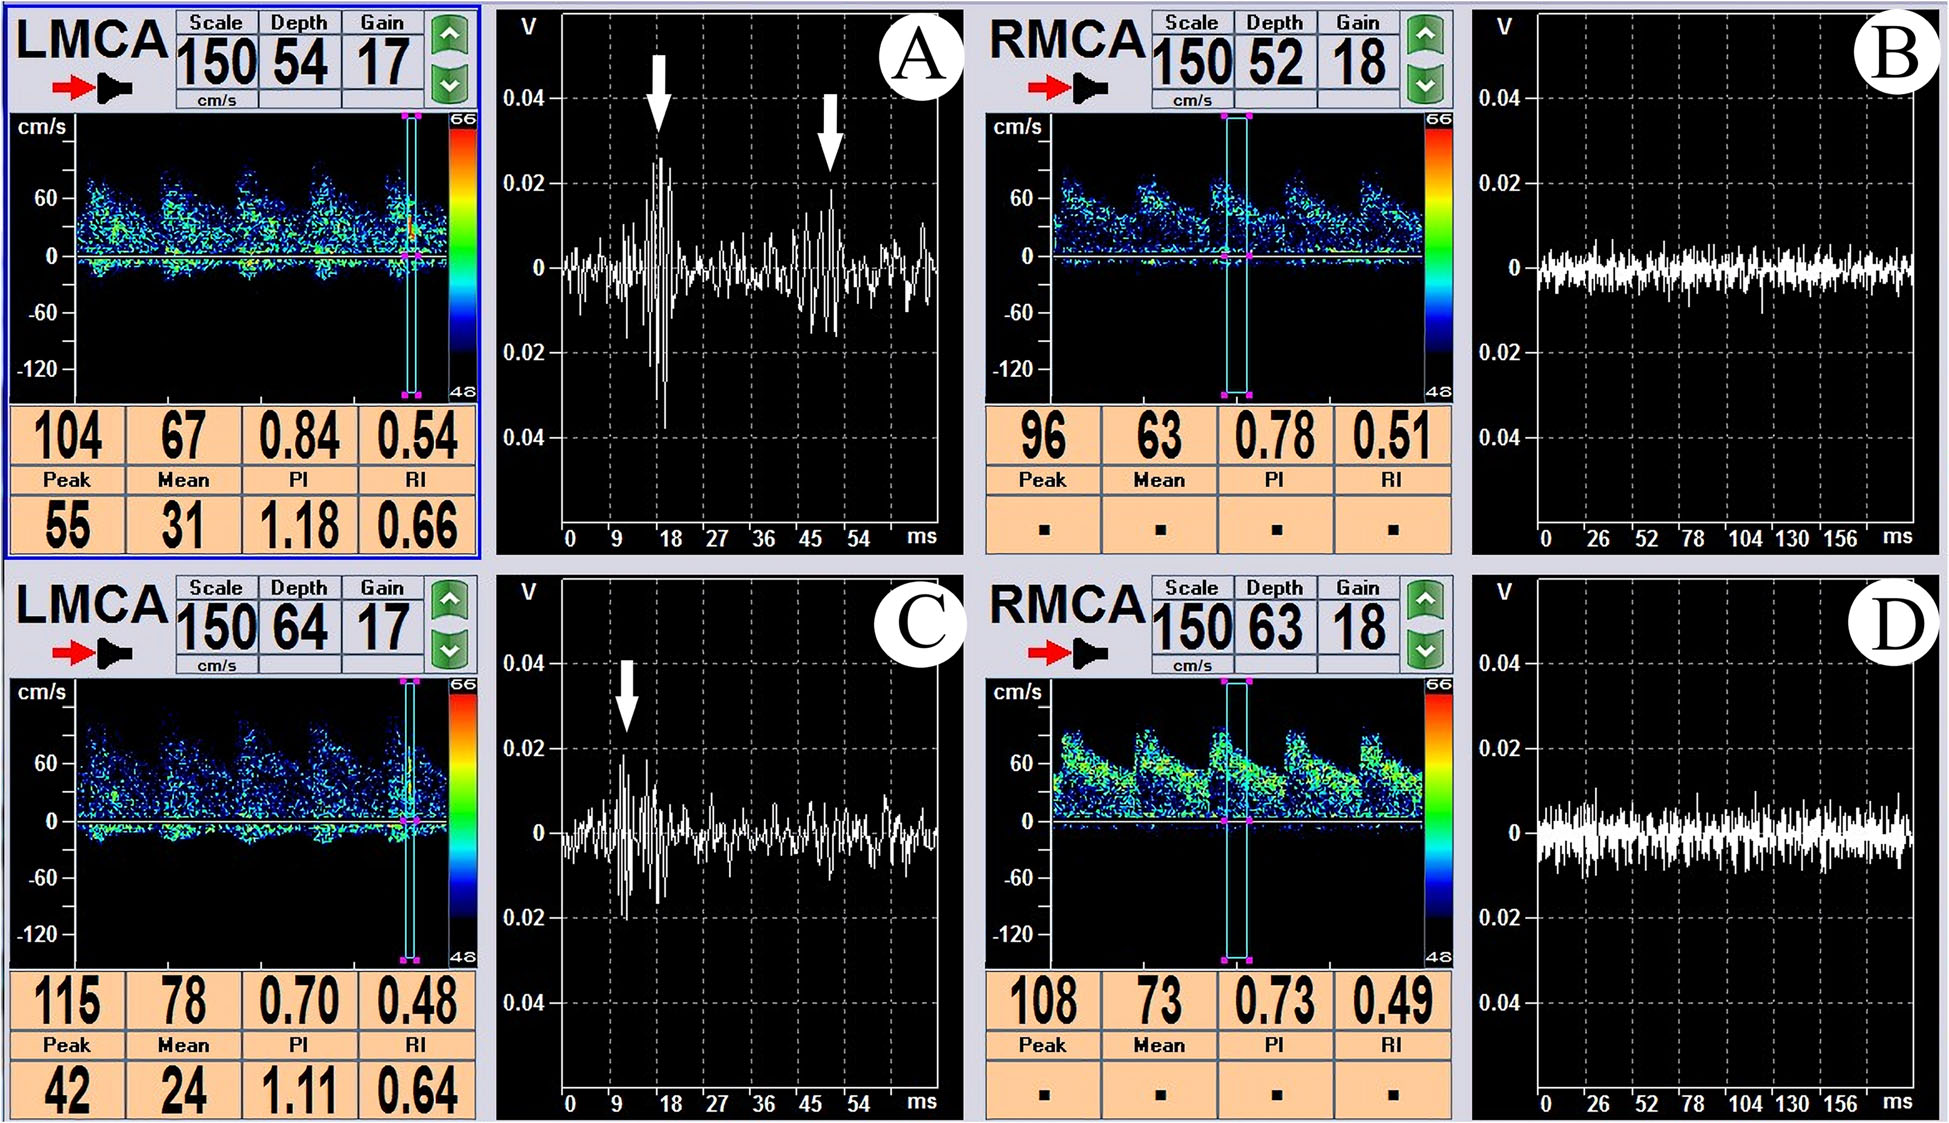
Task: Click green down arrow in bottom RMCA panel
Action: coord(1425,649)
